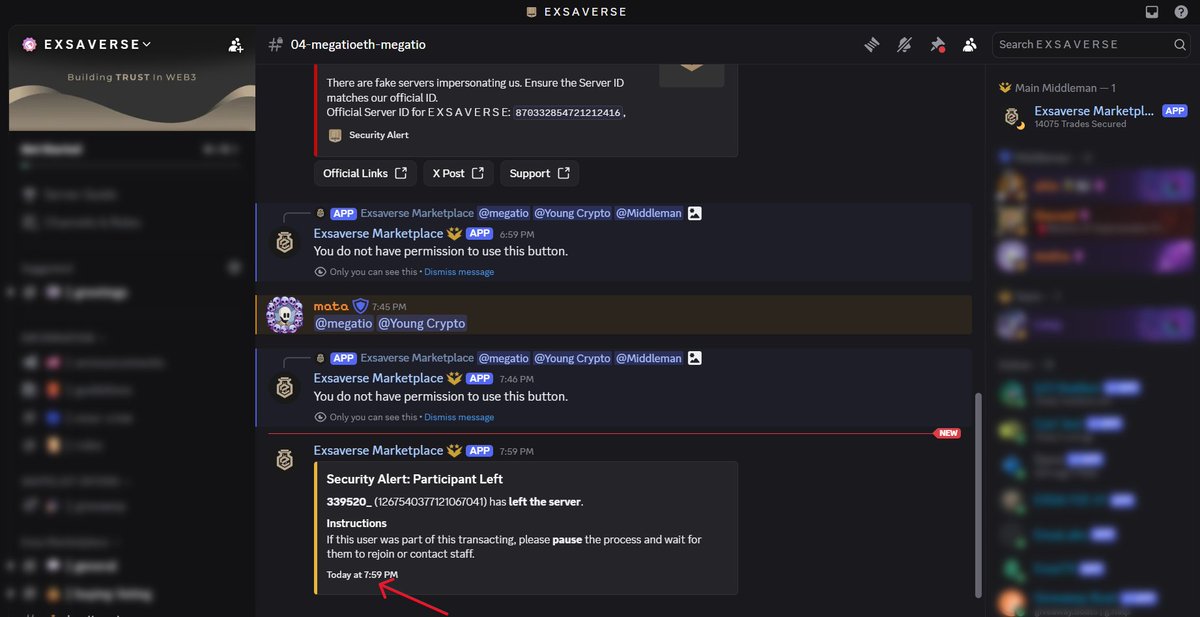Image resolution: width=1200 pixels, height=617 pixels.
Task: Click the Security Alert footer icon
Action: click(x=335, y=135)
